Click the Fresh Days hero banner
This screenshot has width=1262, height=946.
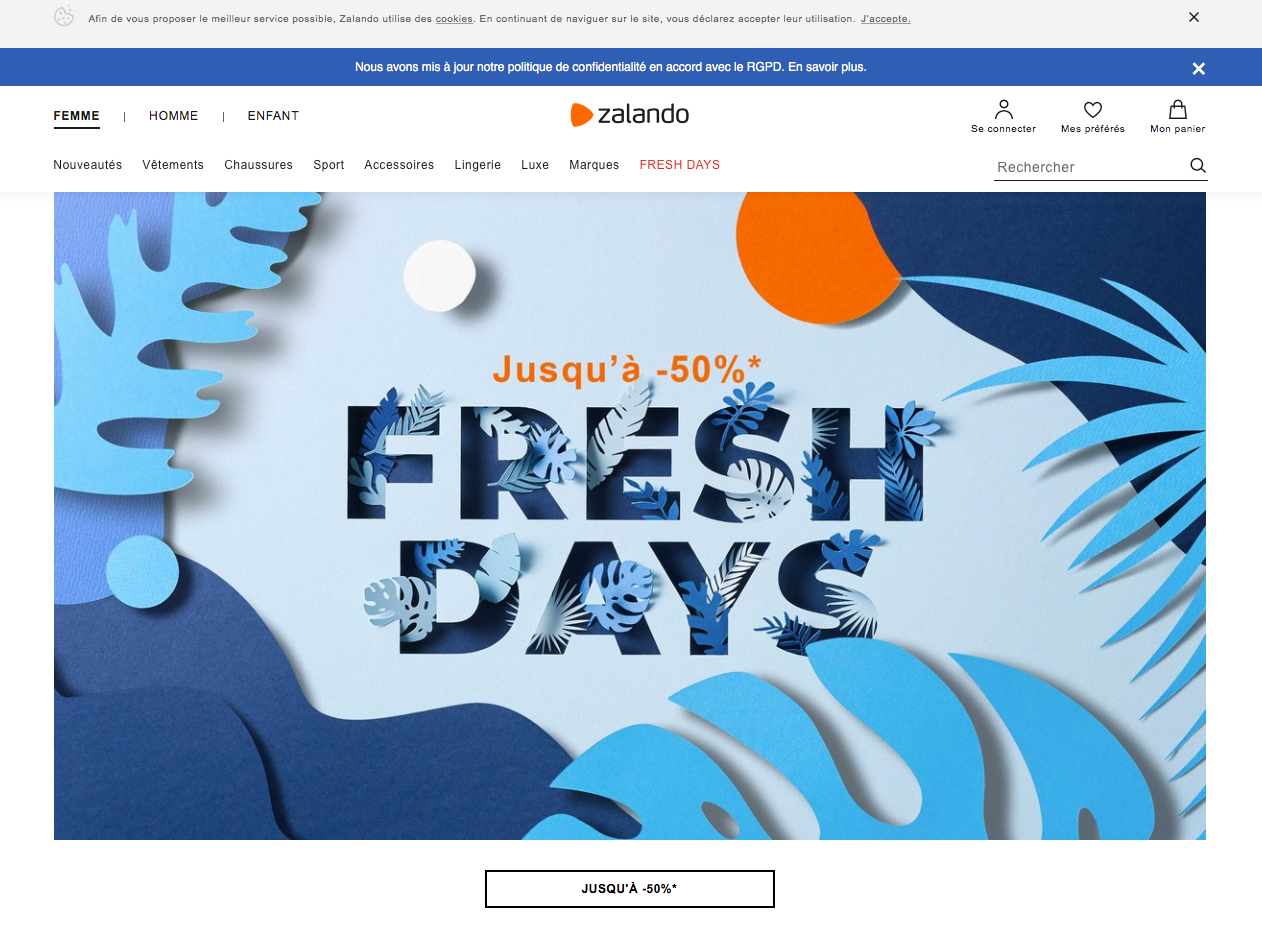(x=630, y=516)
